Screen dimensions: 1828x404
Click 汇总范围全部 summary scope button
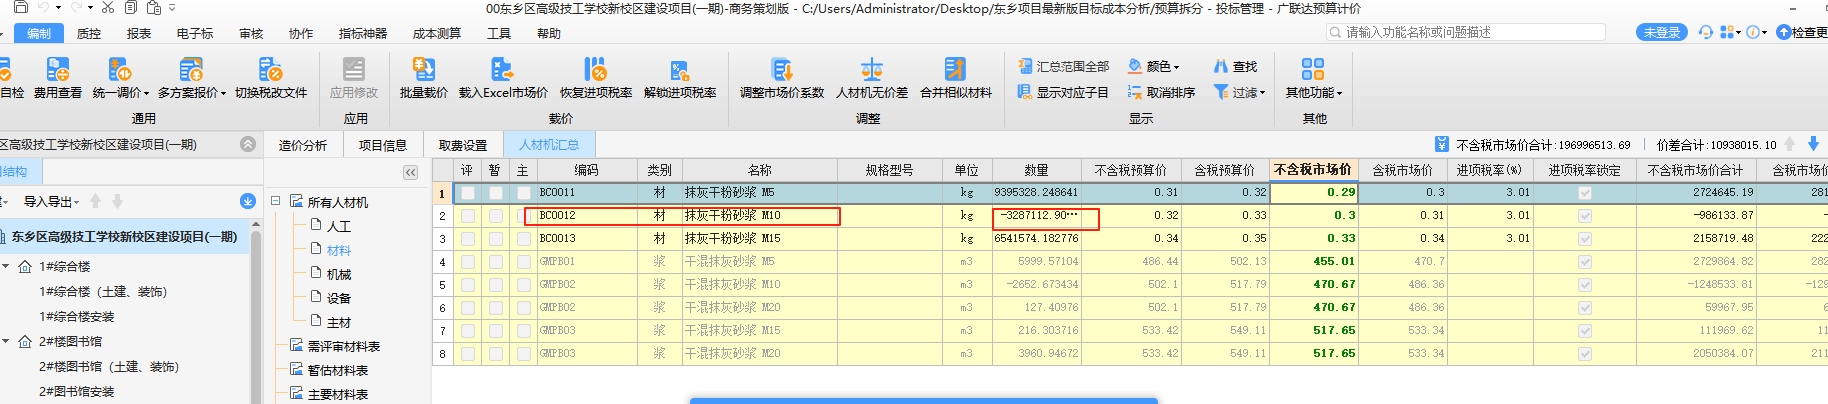(x=1063, y=66)
